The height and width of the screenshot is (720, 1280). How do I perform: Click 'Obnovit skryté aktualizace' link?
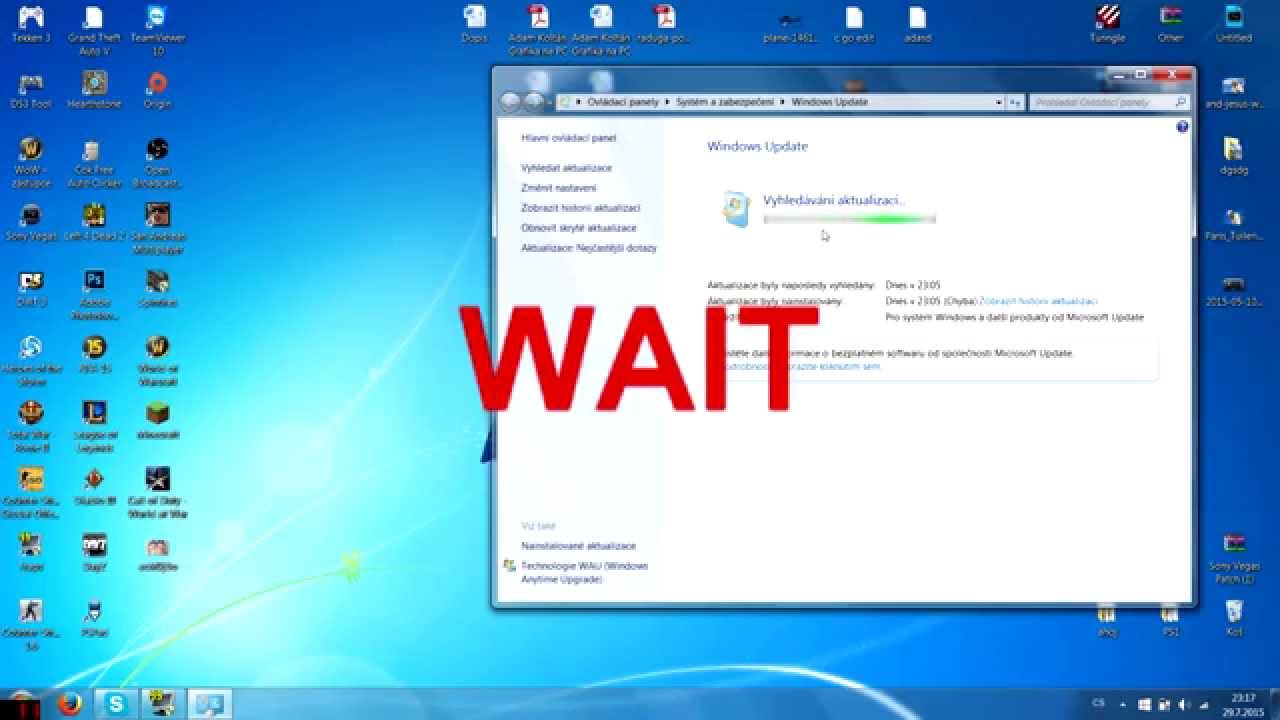579,228
